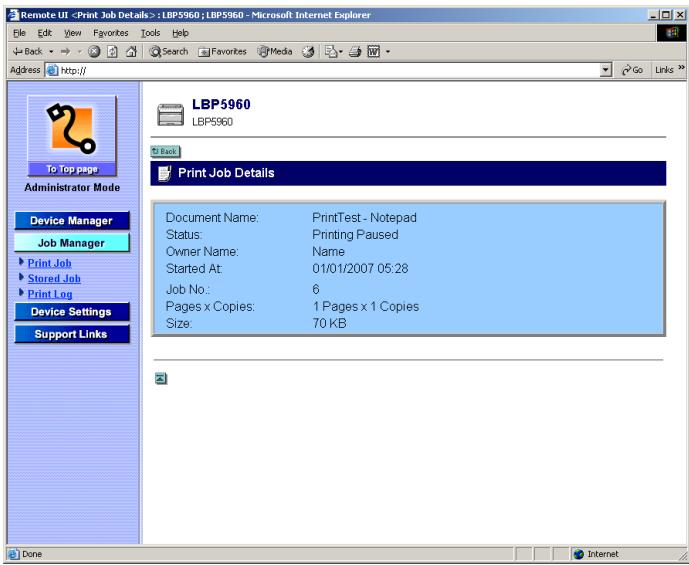Image resolution: width=689 pixels, height=565 pixels.
Task: Click the To Top page logo image
Action: pos(72,136)
